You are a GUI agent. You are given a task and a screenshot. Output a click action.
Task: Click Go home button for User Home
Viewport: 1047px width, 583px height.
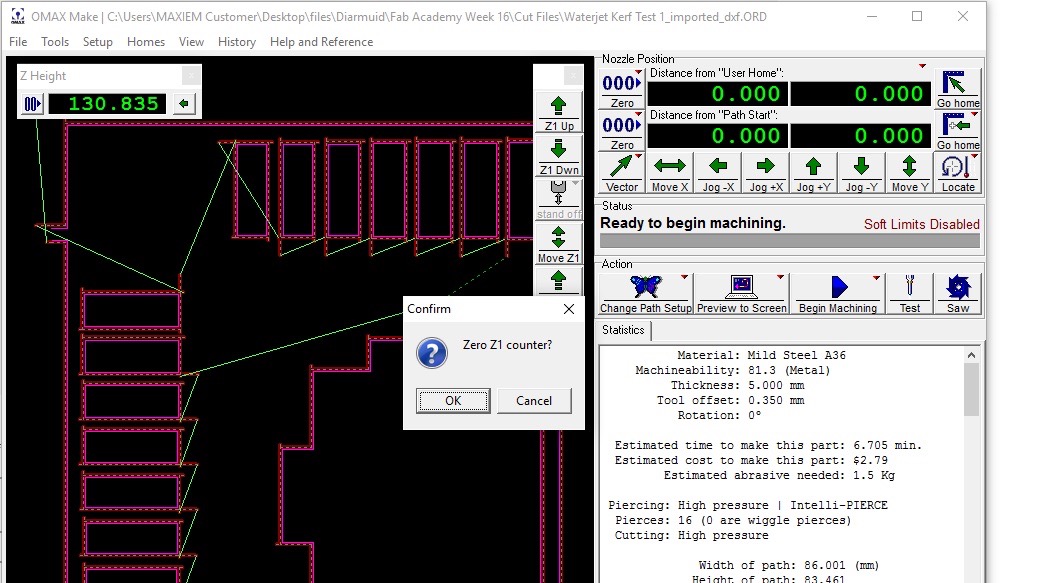click(x=958, y=89)
